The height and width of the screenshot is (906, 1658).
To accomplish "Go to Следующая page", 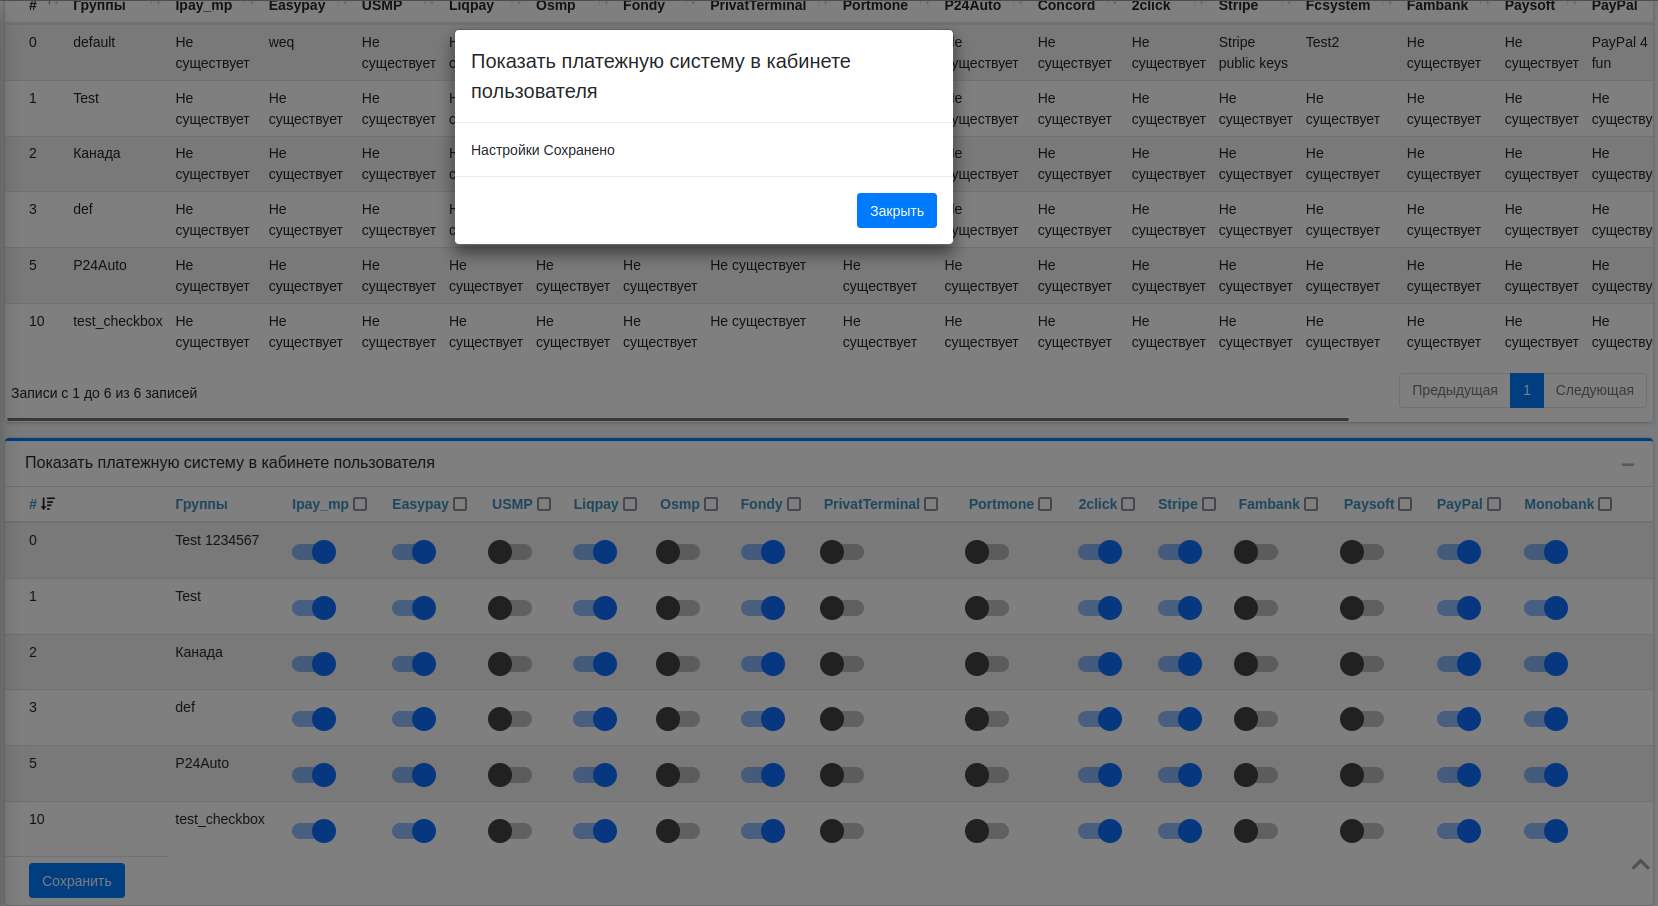I will pos(1594,390).
